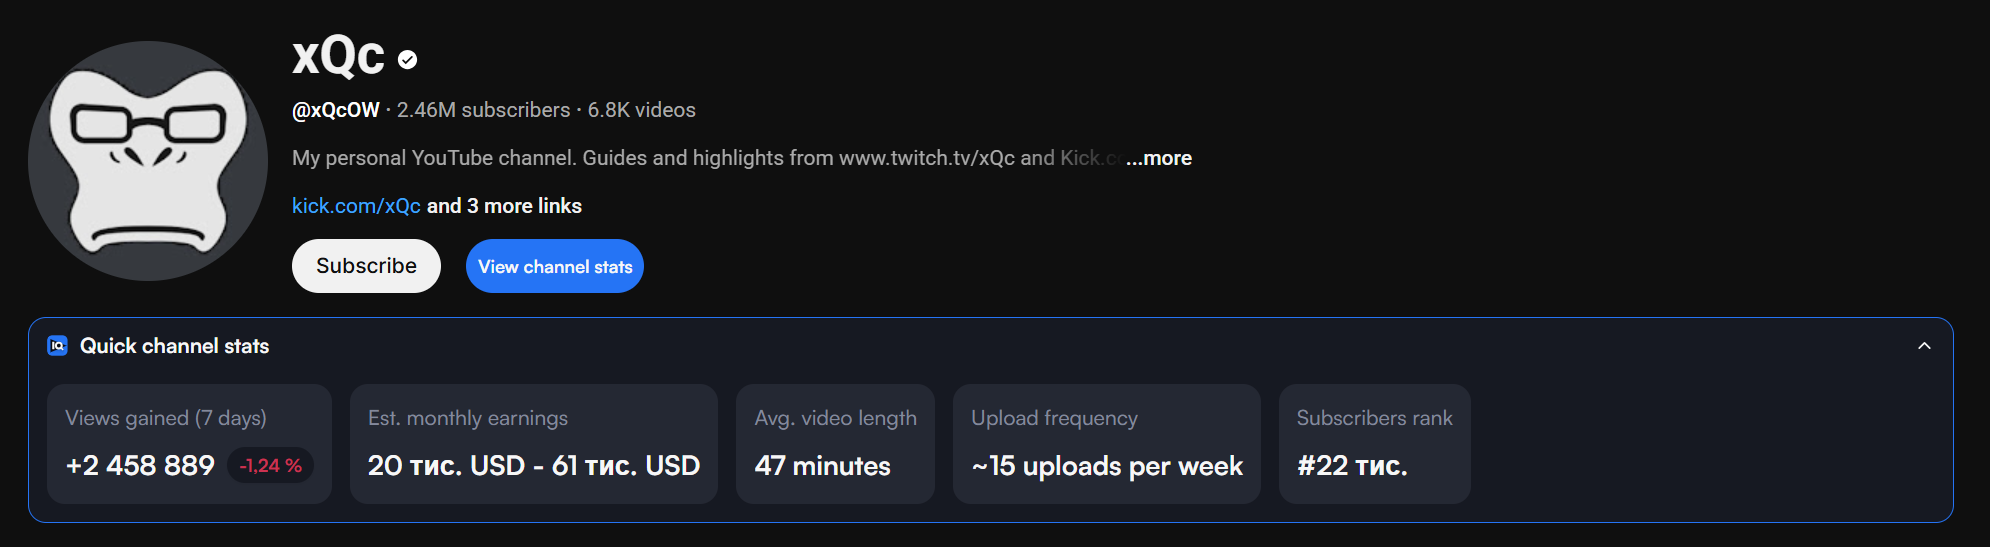
Task: Select the Avg. video length card
Action: click(835, 444)
